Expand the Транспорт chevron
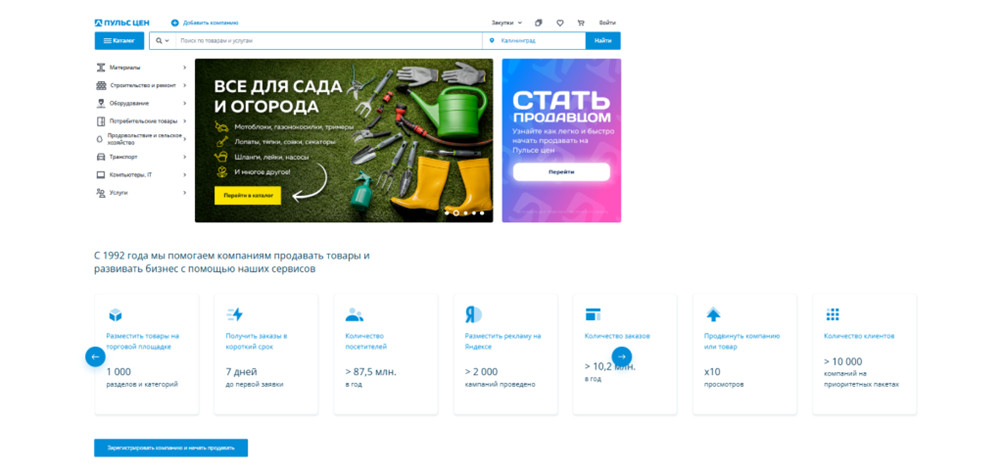Screen dimensions: 1003x475 tap(184, 157)
